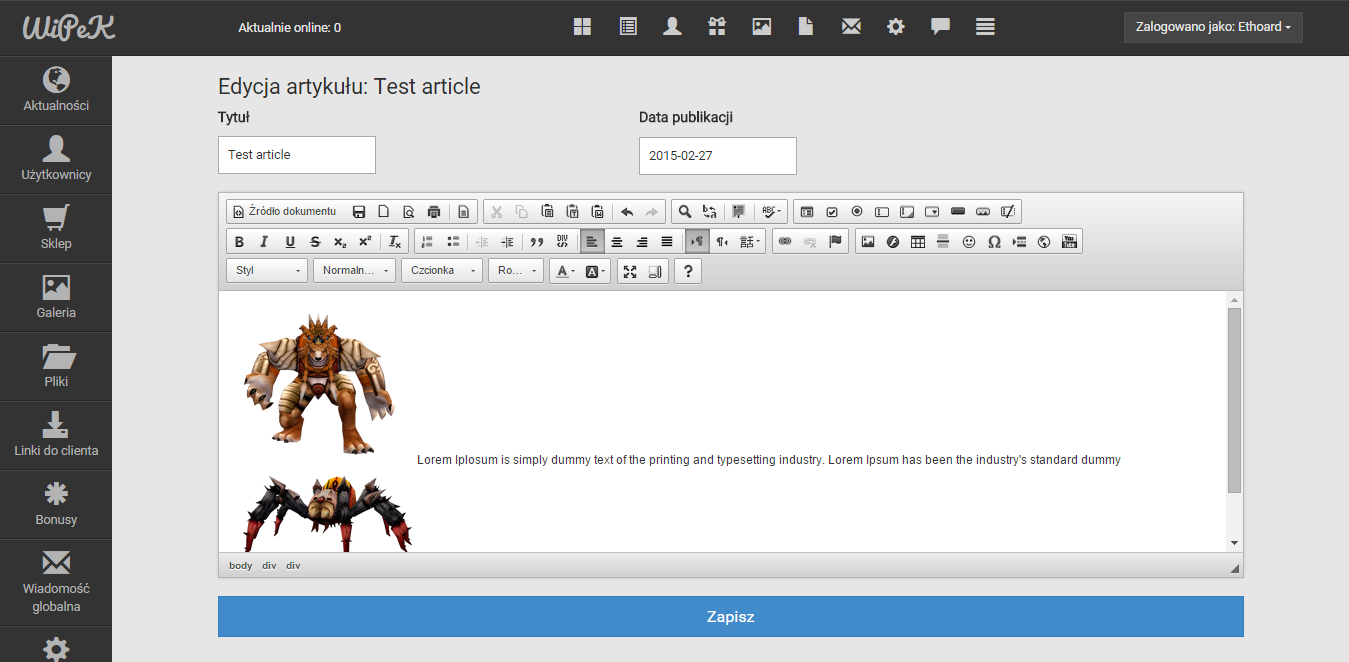This screenshot has height=662, width=1349.
Task: Open the gift icon in top navbar
Action: click(716, 27)
